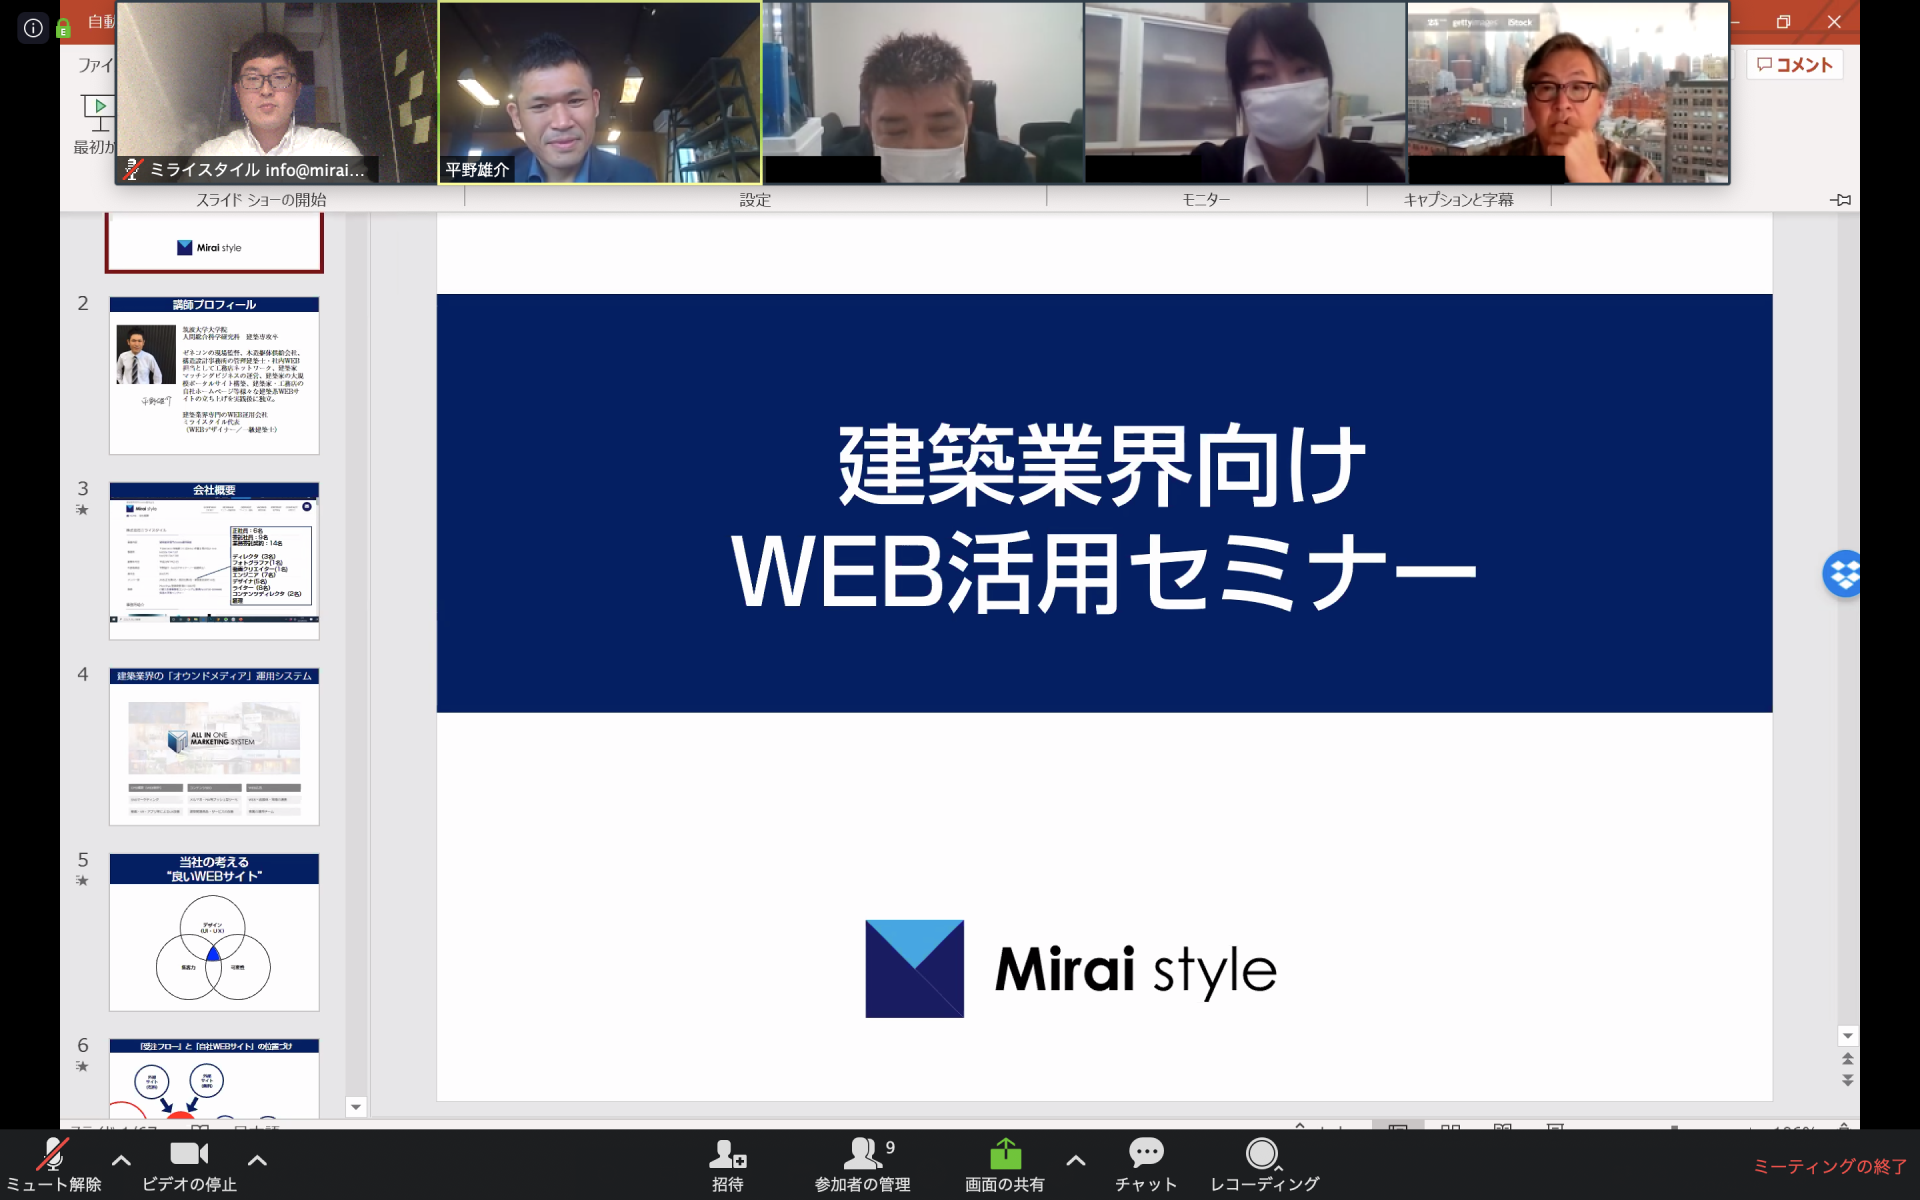Go to next slide double-arrow button
The width and height of the screenshot is (1920, 1200).
pos(1848,1080)
